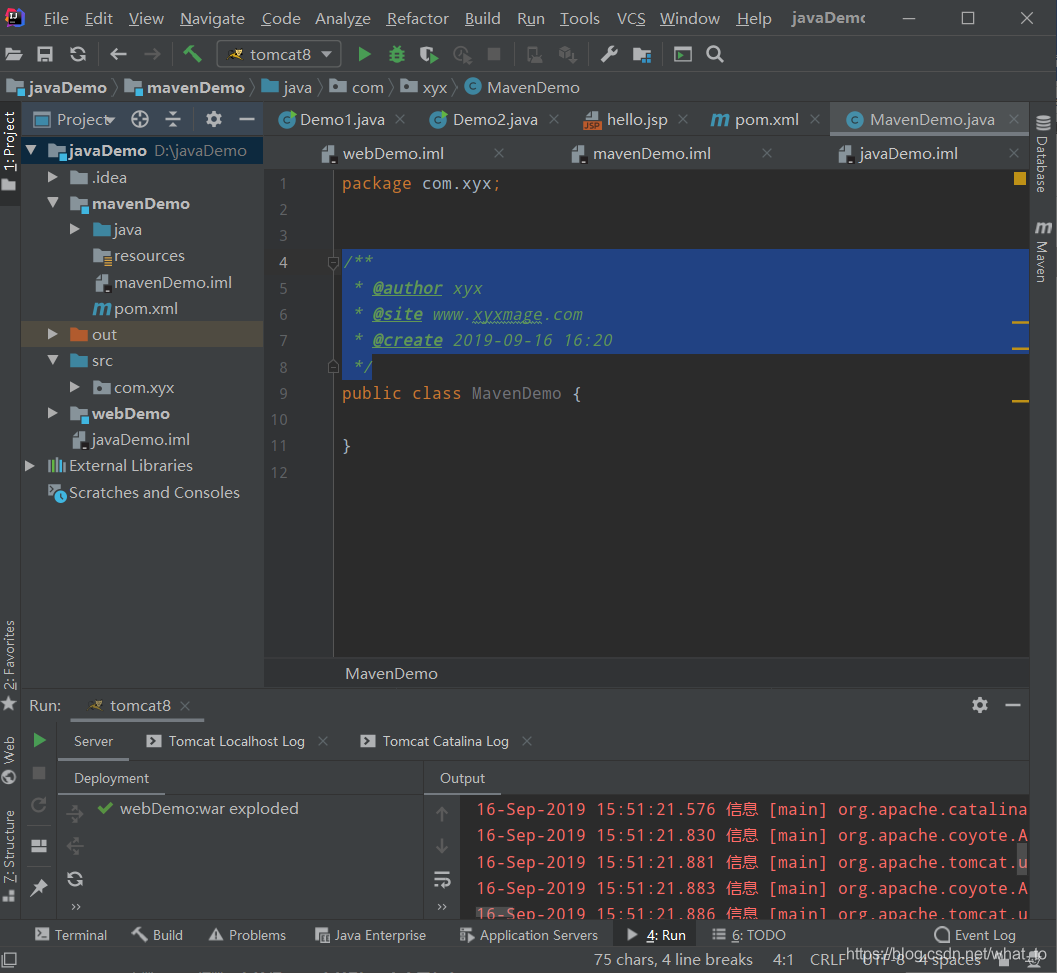Open Settings with the wrench icon

click(609, 54)
